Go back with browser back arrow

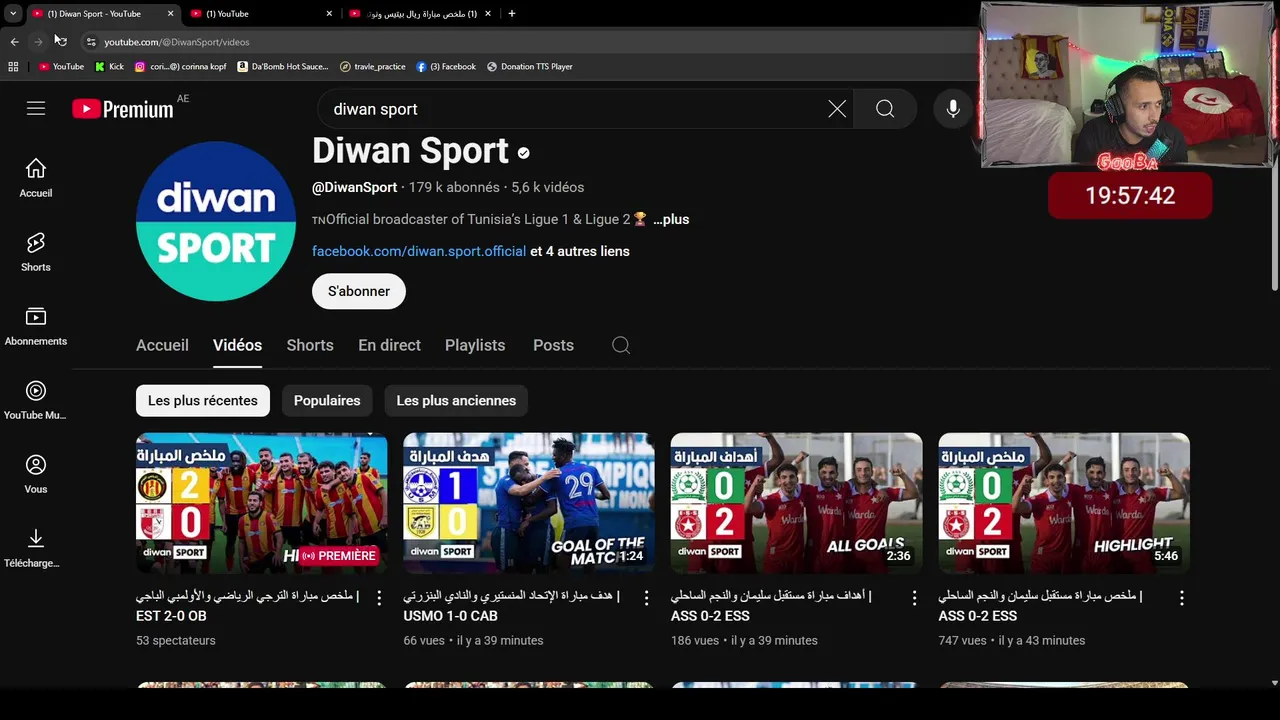point(14,42)
